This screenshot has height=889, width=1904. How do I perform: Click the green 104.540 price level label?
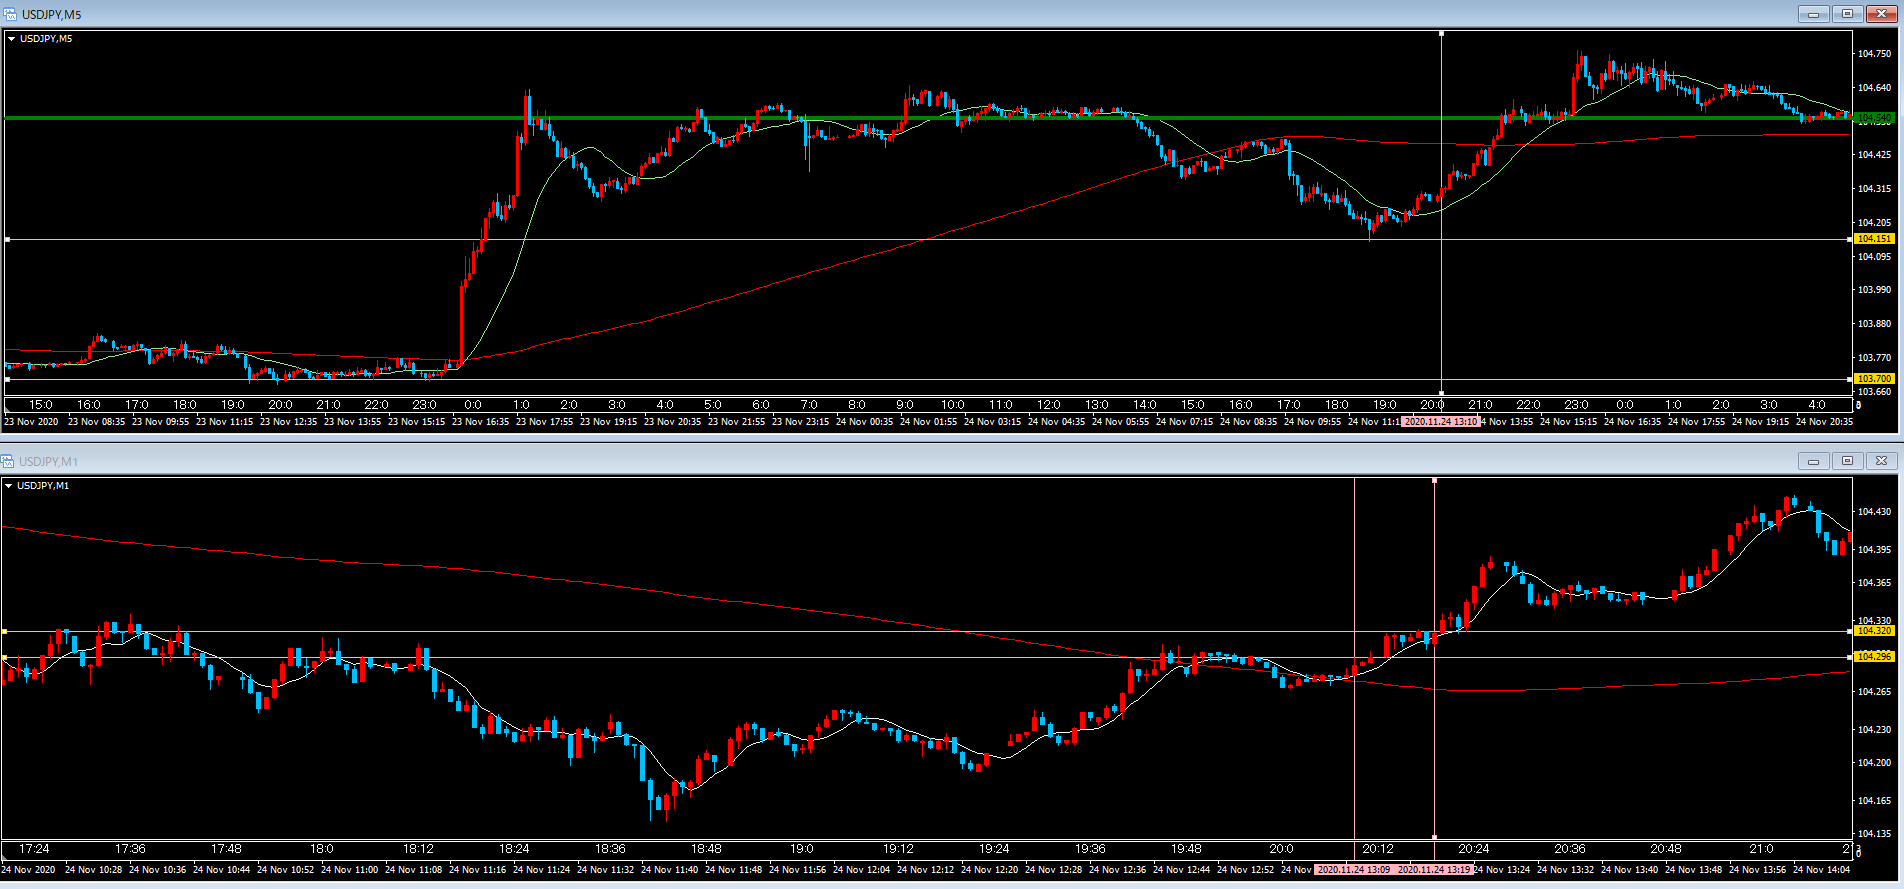(x=1874, y=118)
